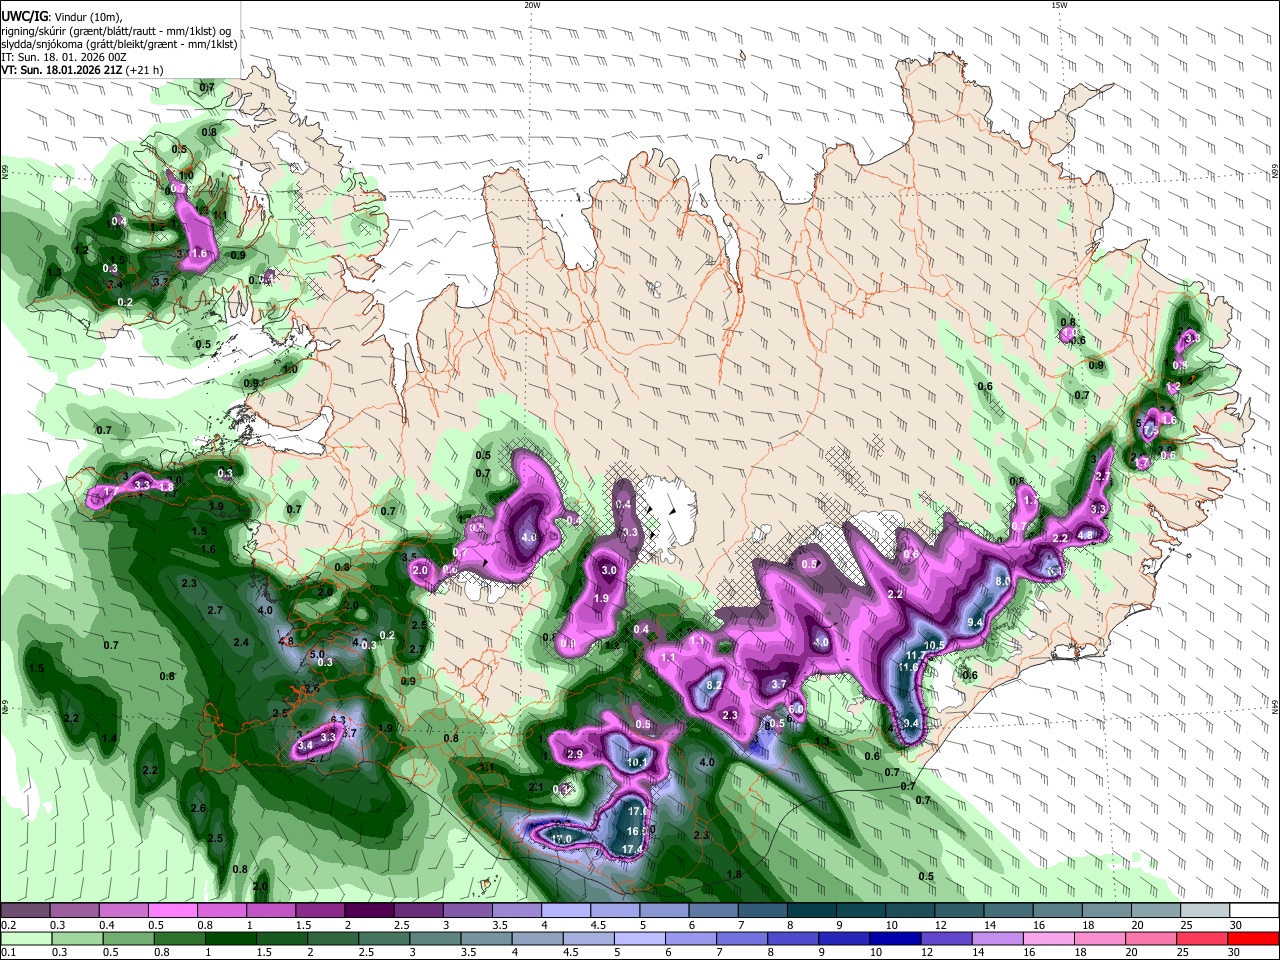
Task: Click the white swatch after top-row 30
Action: 1253,911
